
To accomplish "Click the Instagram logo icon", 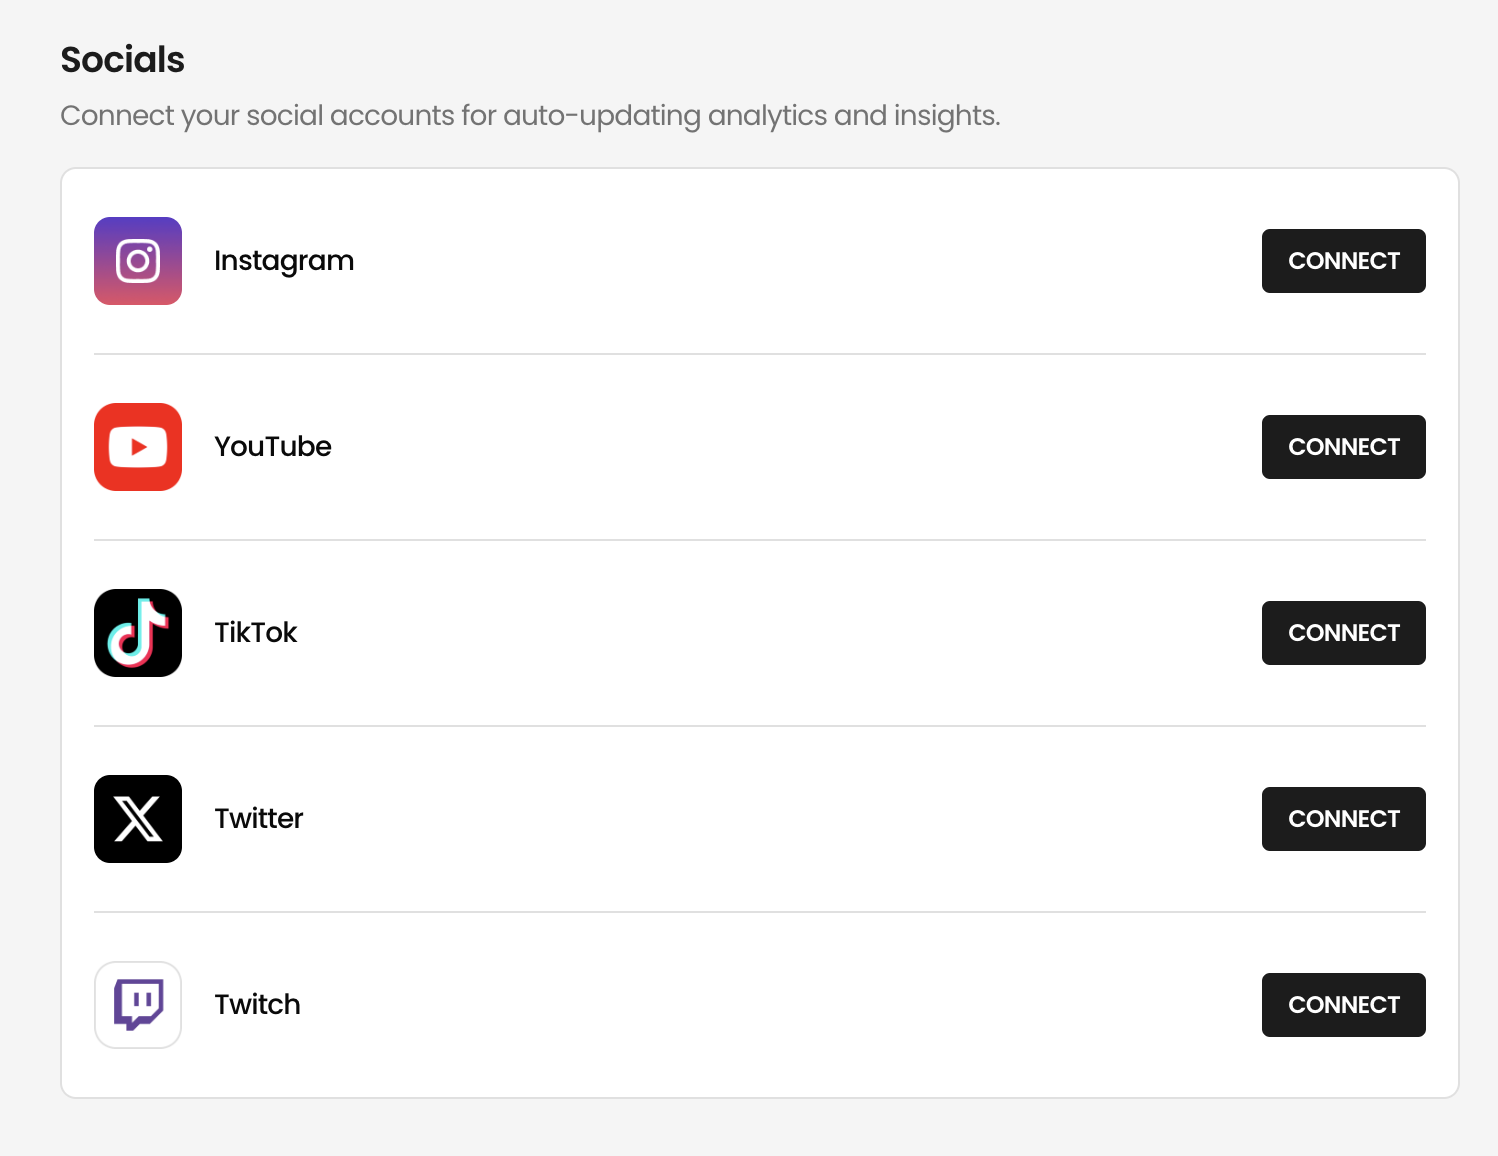I will [x=138, y=261].
